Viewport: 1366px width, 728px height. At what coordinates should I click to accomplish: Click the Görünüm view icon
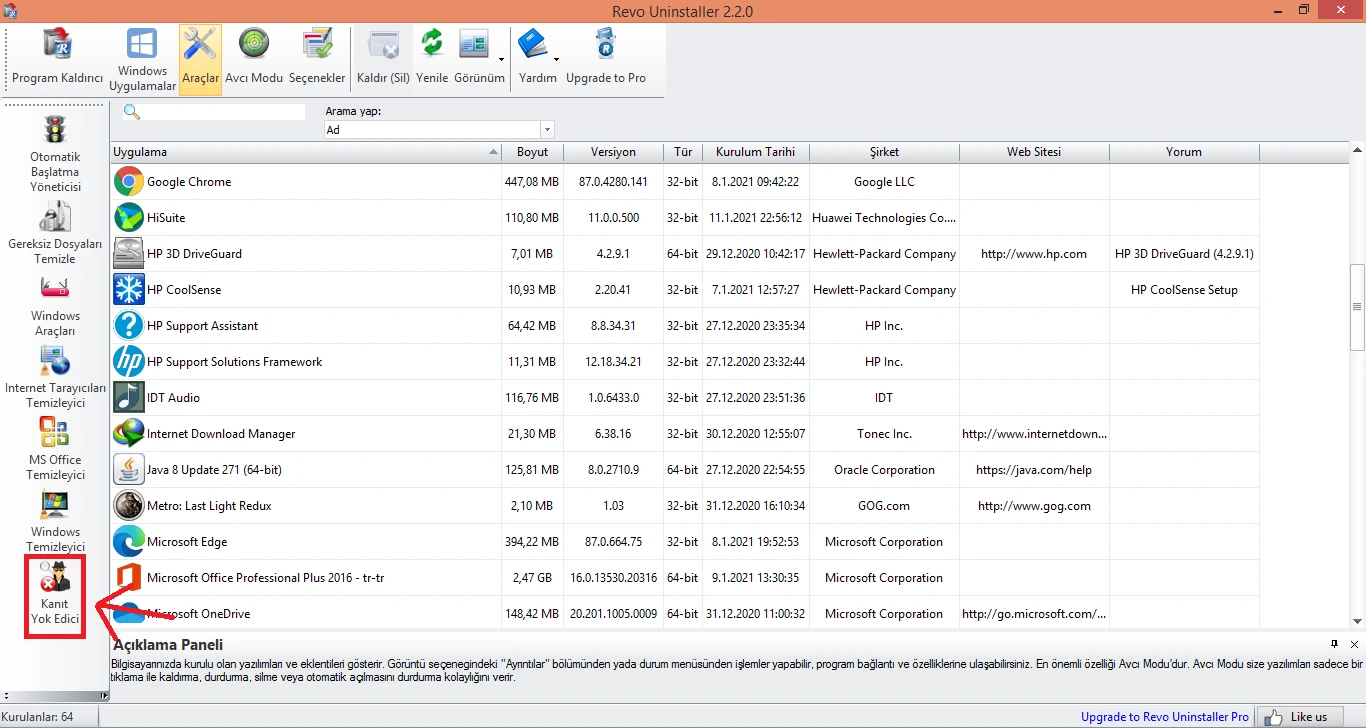[473, 45]
